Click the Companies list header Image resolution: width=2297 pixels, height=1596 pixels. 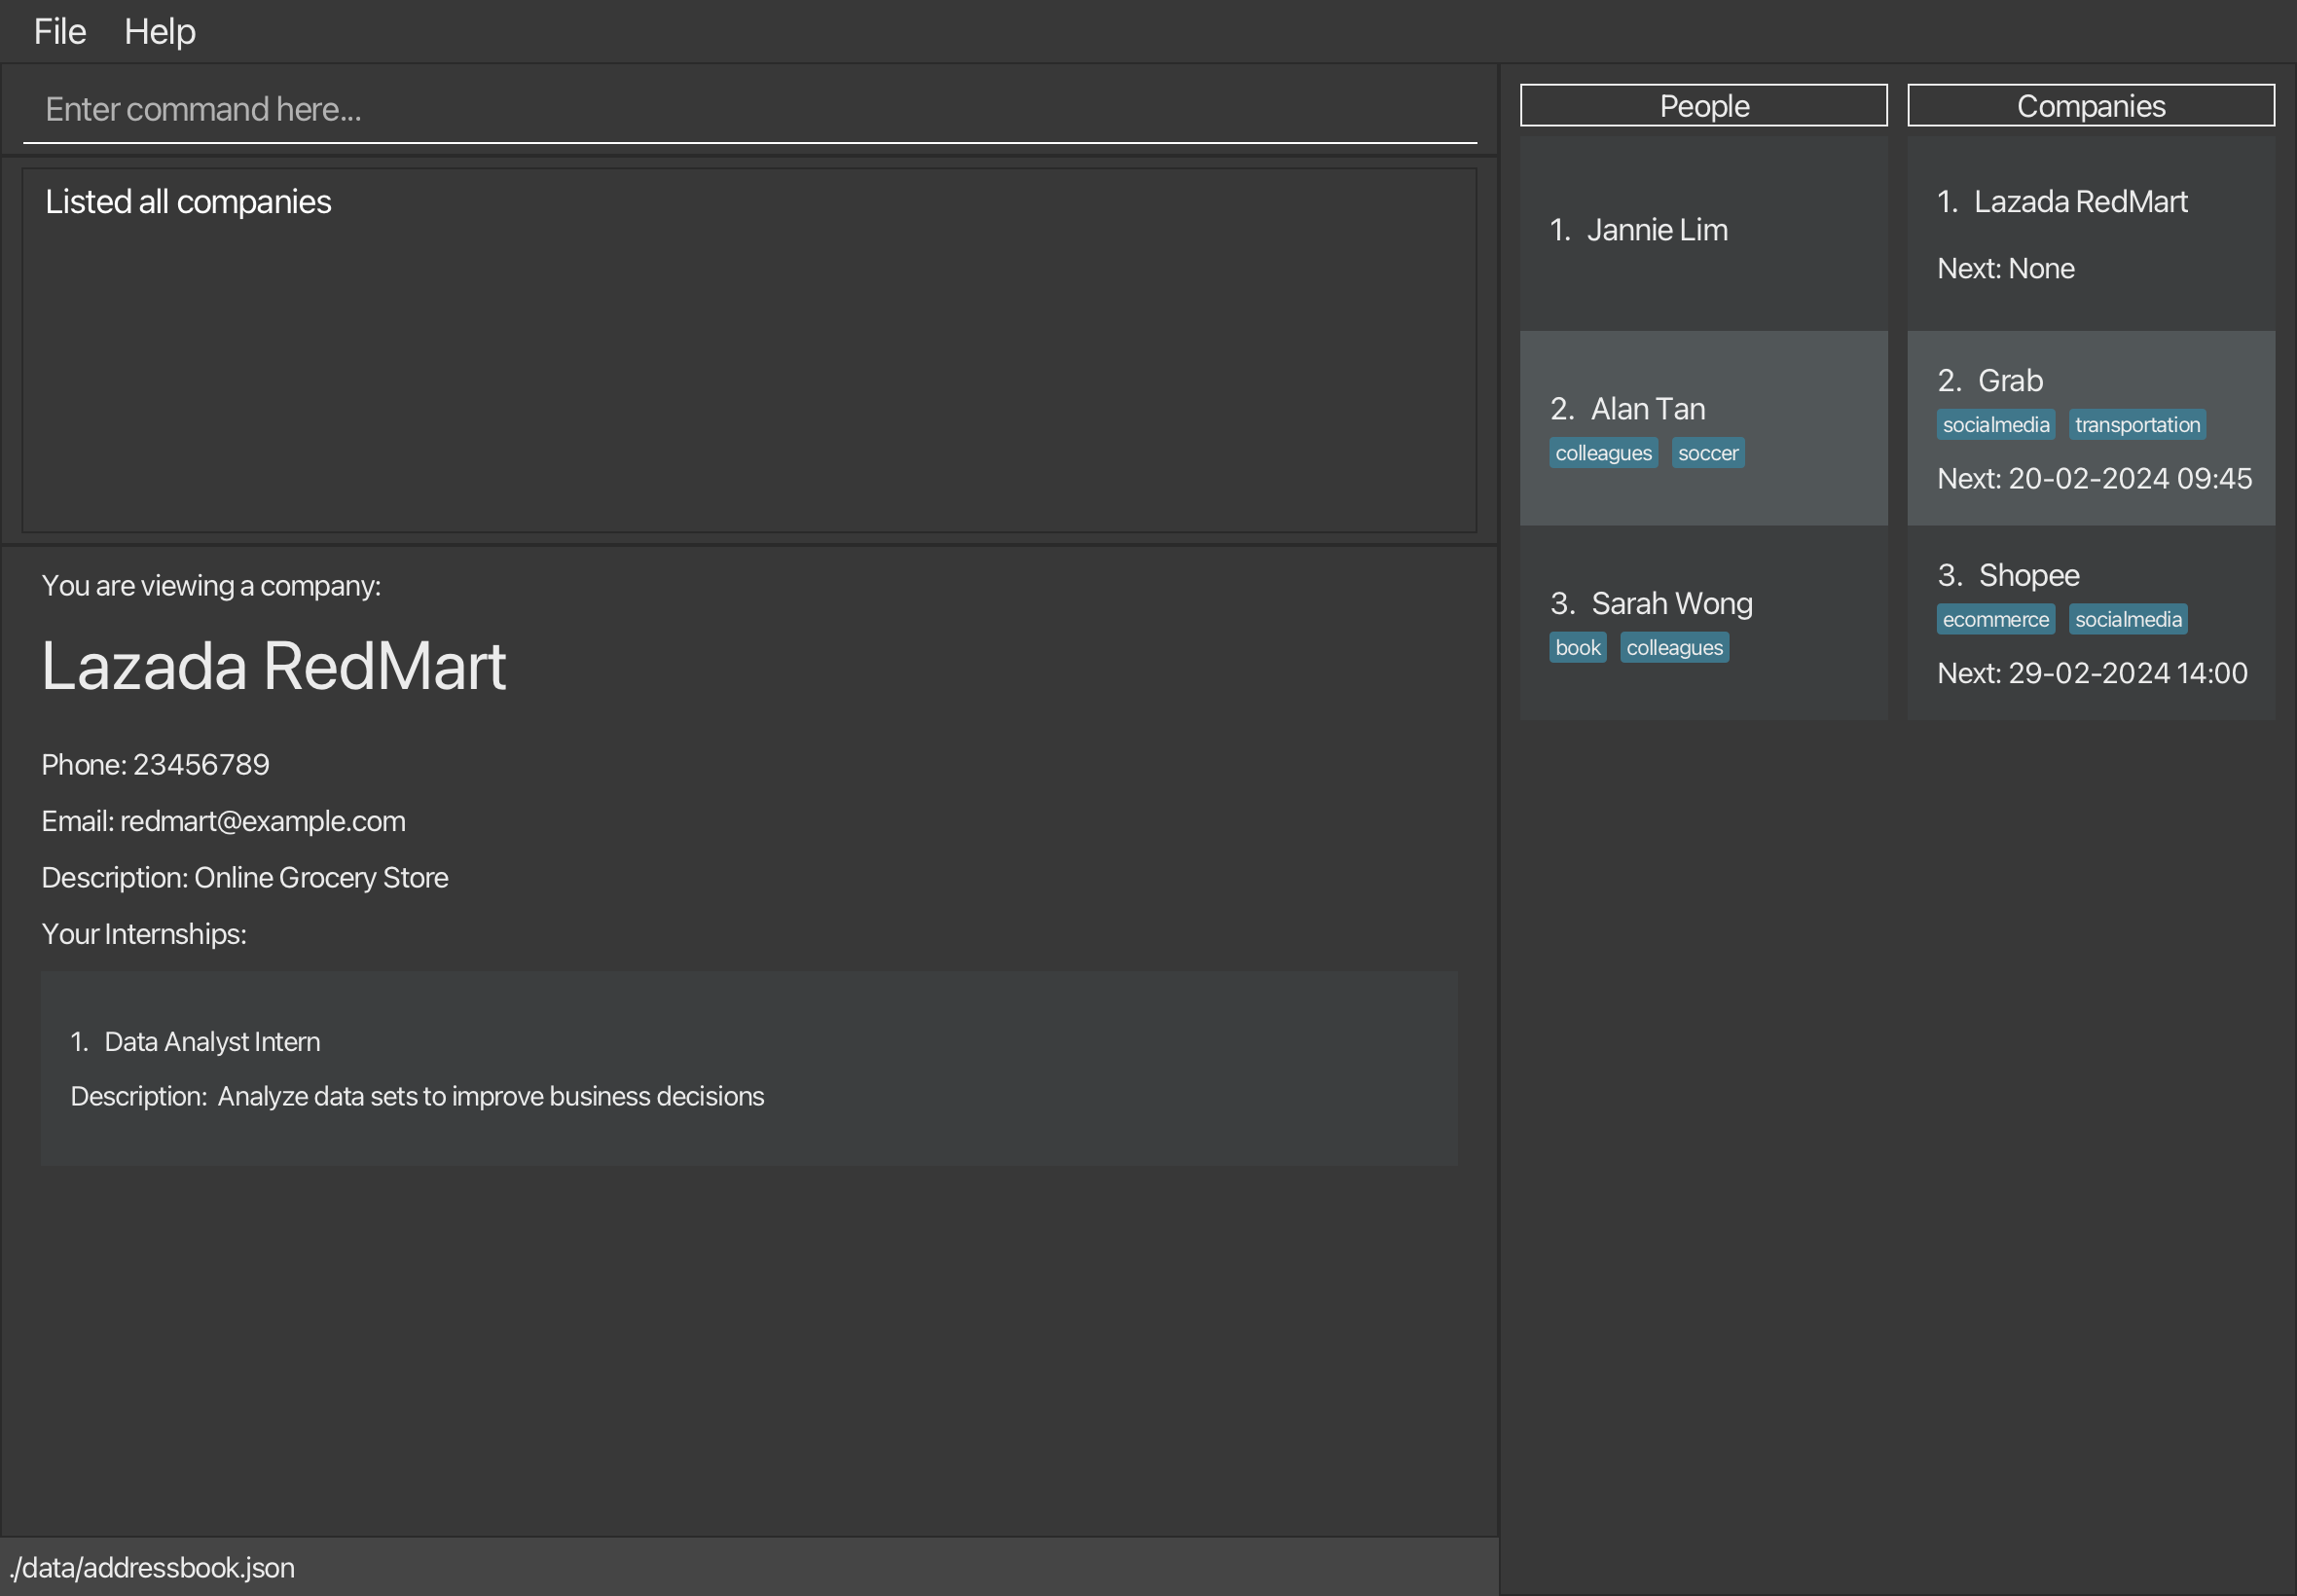[x=2090, y=106]
